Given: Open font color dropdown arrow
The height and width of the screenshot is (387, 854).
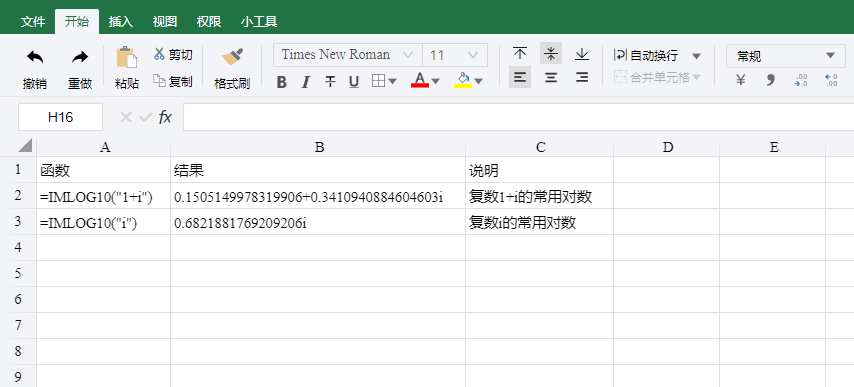Looking at the screenshot, I should tap(435, 82).
